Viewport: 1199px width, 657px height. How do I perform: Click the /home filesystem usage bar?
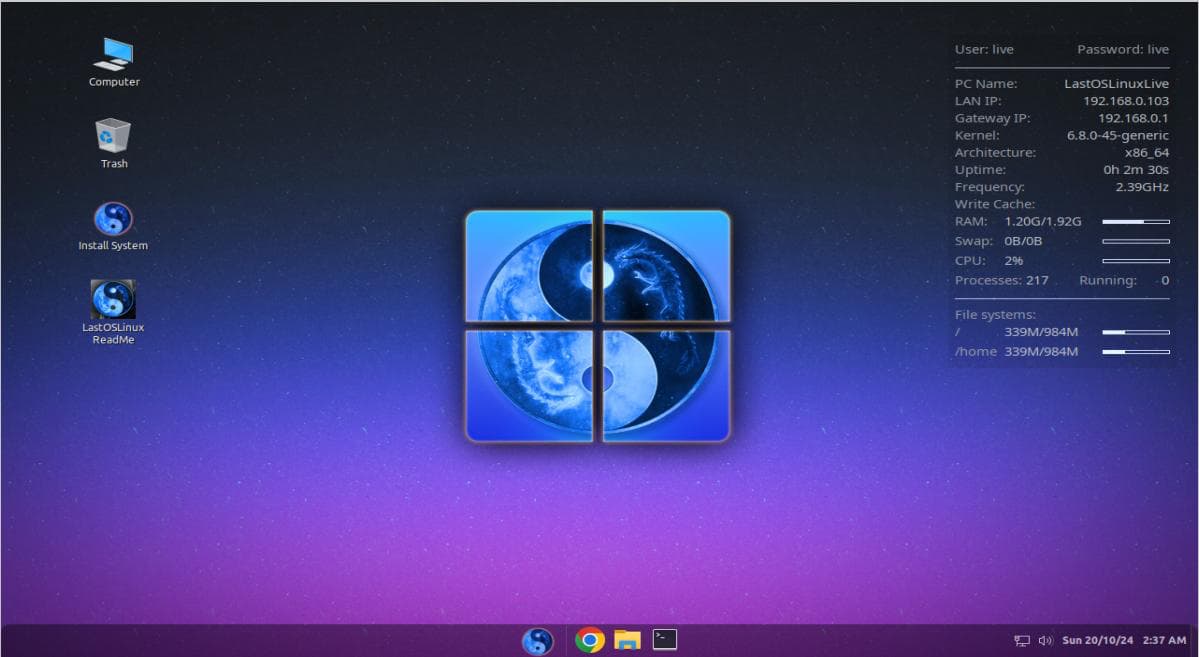point(1135,352)
